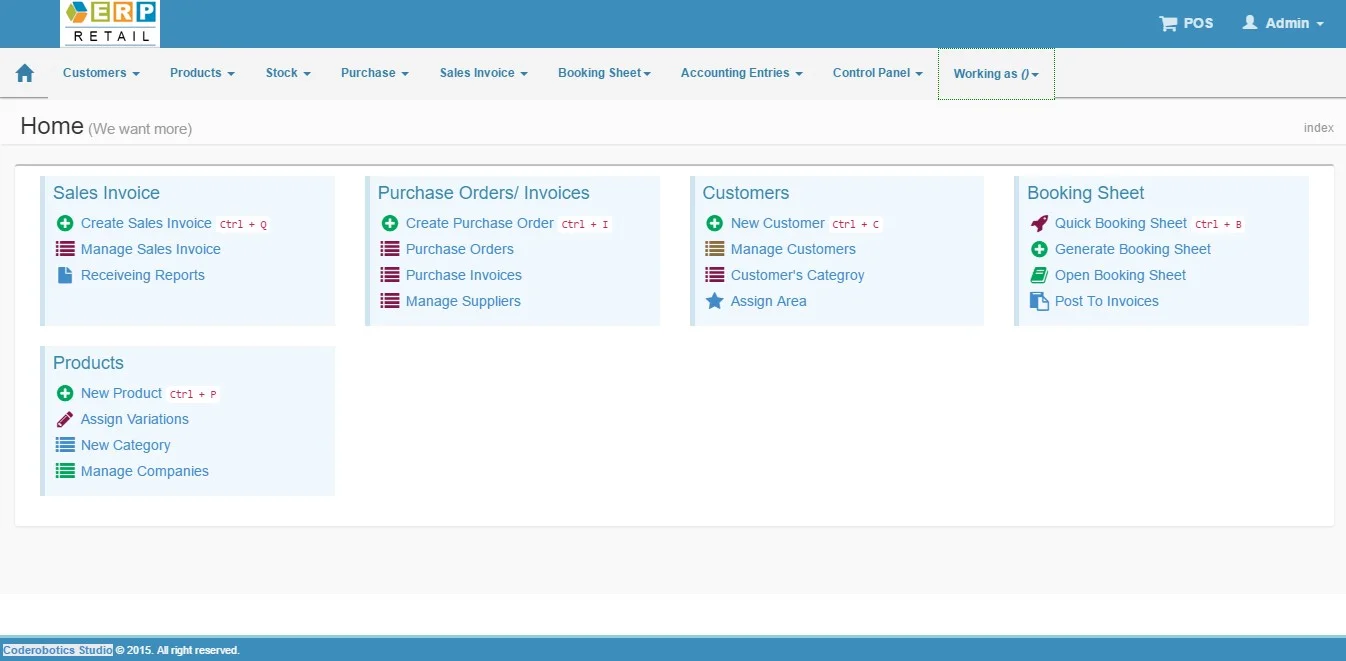The image size is (1346, 661).
Task: Select the Admin user avatar icon
Action: [1250, 22]
